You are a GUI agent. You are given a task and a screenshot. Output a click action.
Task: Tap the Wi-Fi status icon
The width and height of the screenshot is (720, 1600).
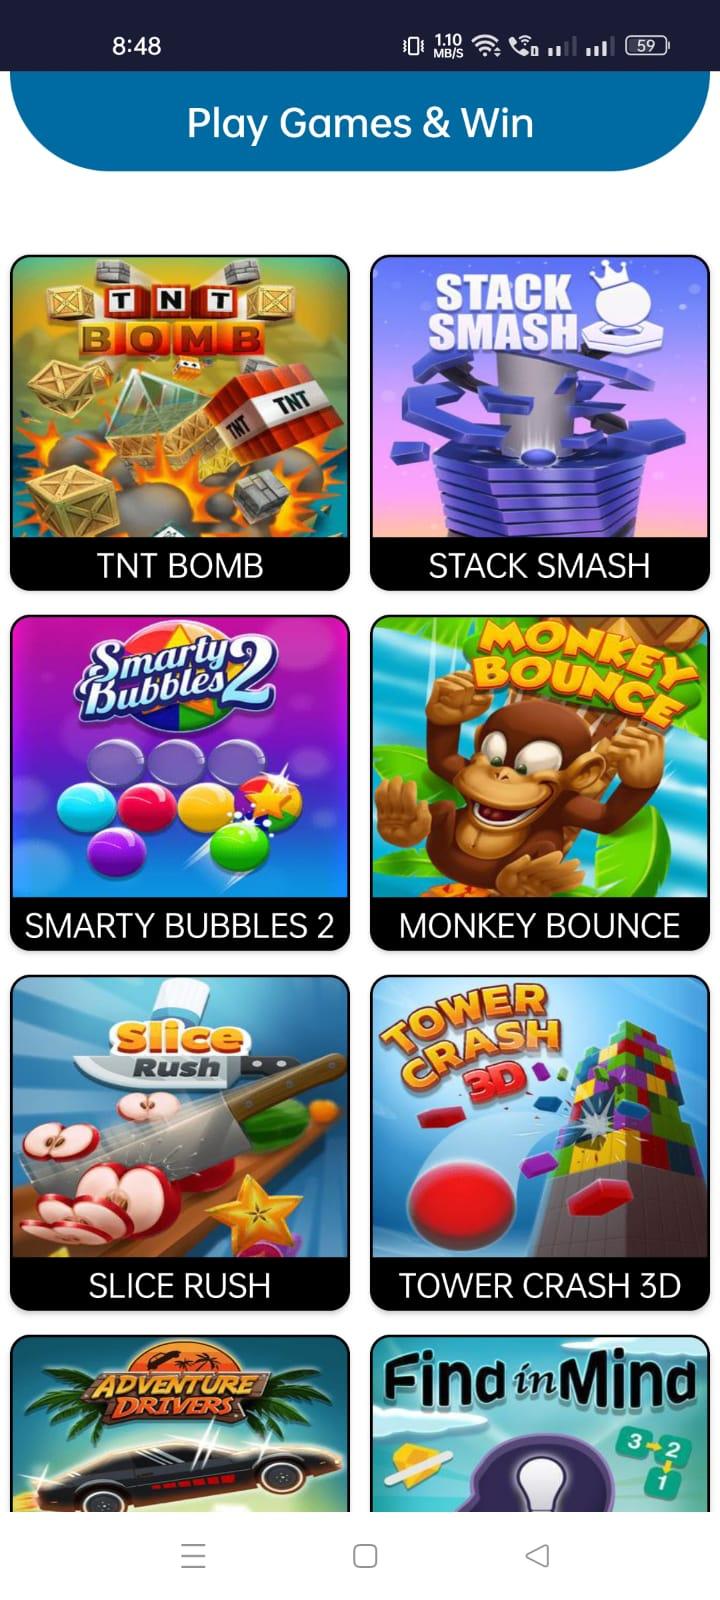click(x=486, y=45)
